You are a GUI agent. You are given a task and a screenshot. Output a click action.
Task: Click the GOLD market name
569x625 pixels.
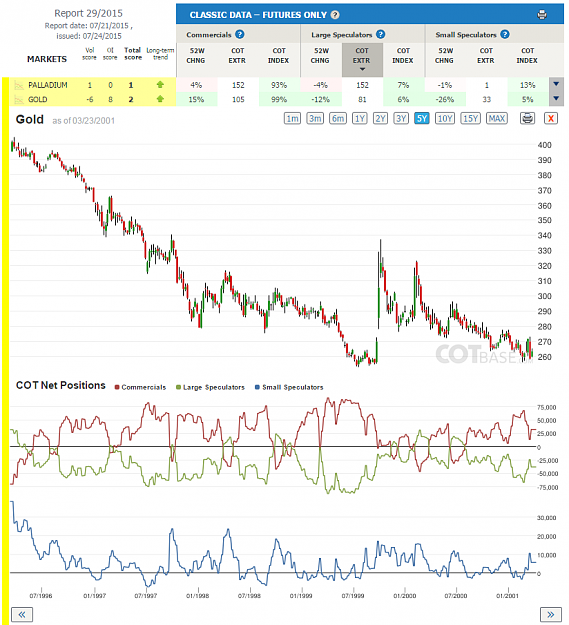click(37, 99)
